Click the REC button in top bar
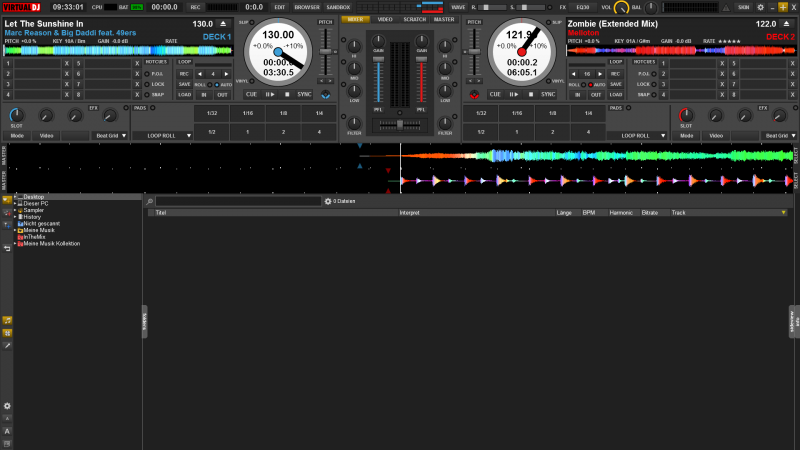Screen dimensions: 800x450 click(x=195, y=7)
